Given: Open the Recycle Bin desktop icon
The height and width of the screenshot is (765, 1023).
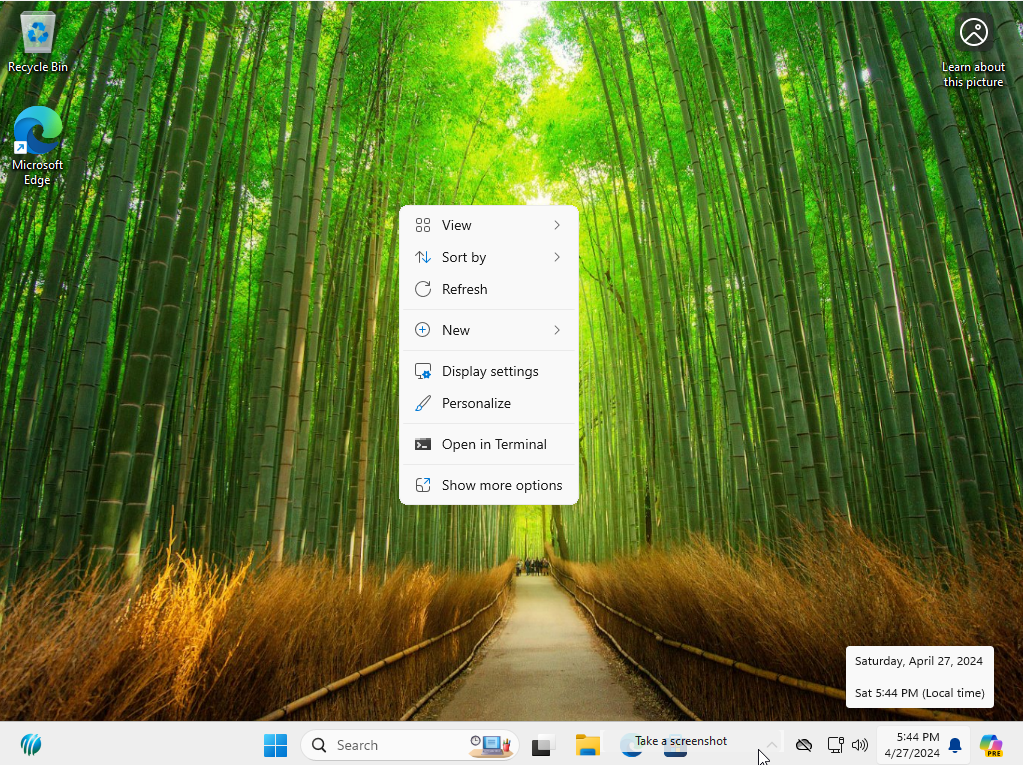Looking at the screenshot, I should pos(38,42).
